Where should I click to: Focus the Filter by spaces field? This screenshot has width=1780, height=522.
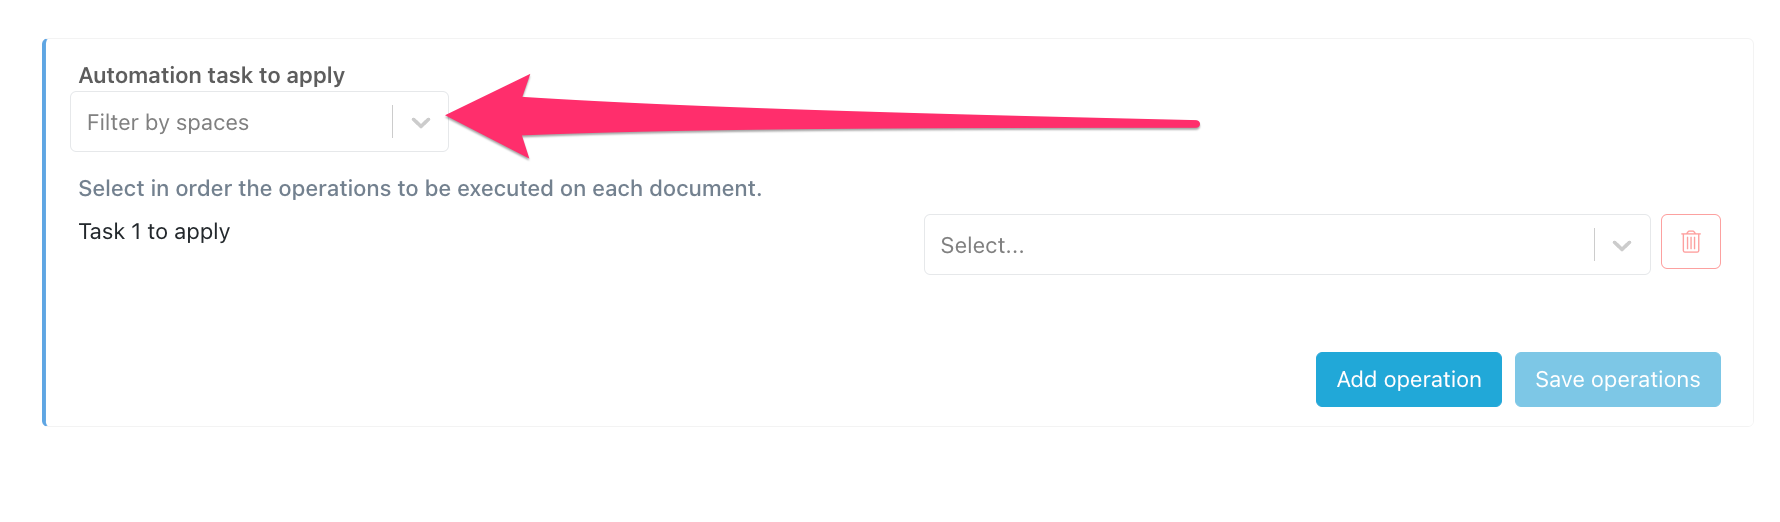click(x=259, y=122)
